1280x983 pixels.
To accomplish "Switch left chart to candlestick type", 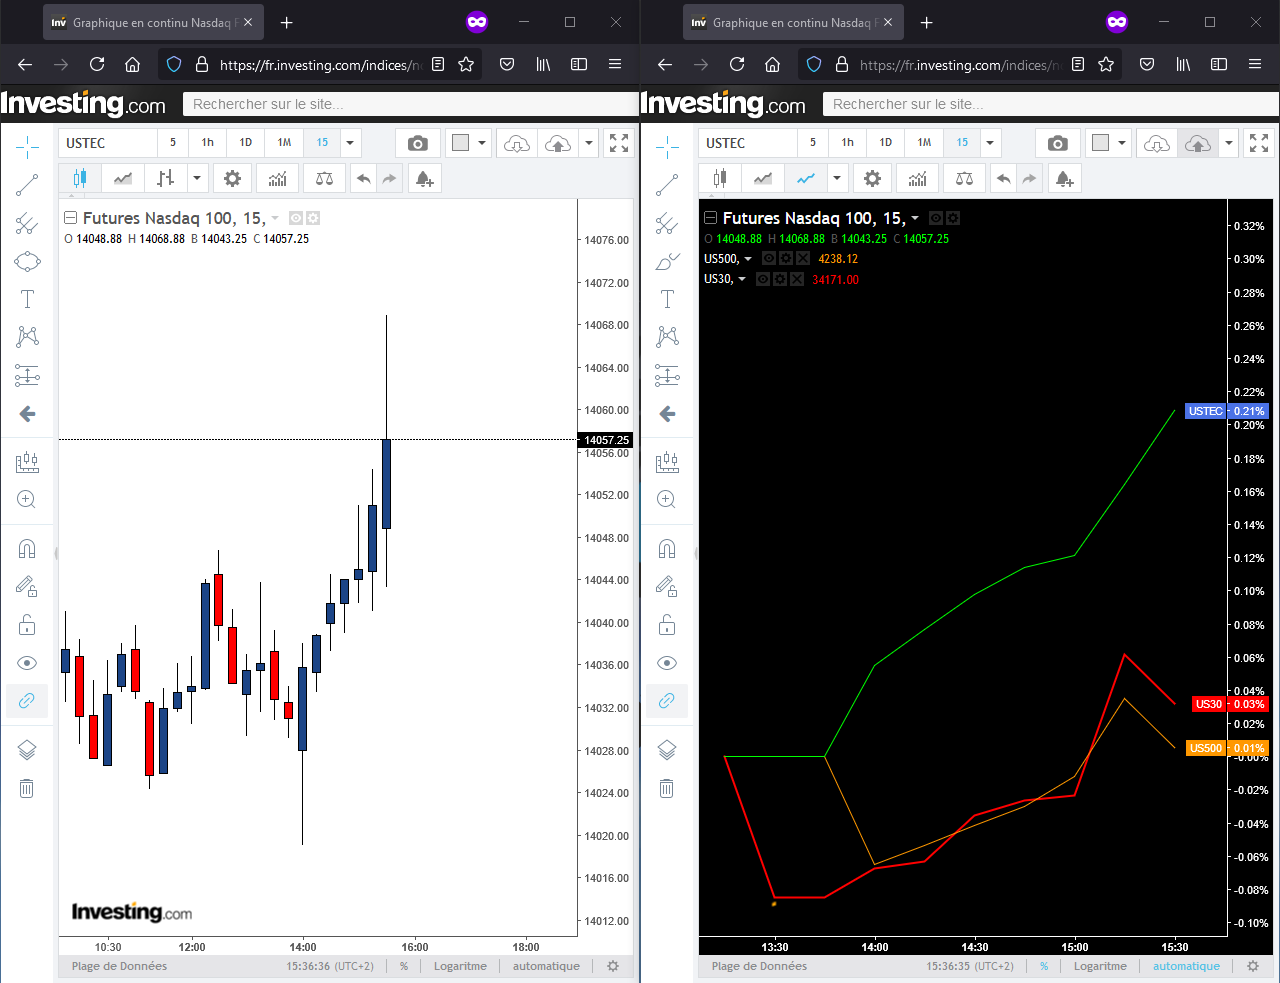I will click(x=80, y=179).
